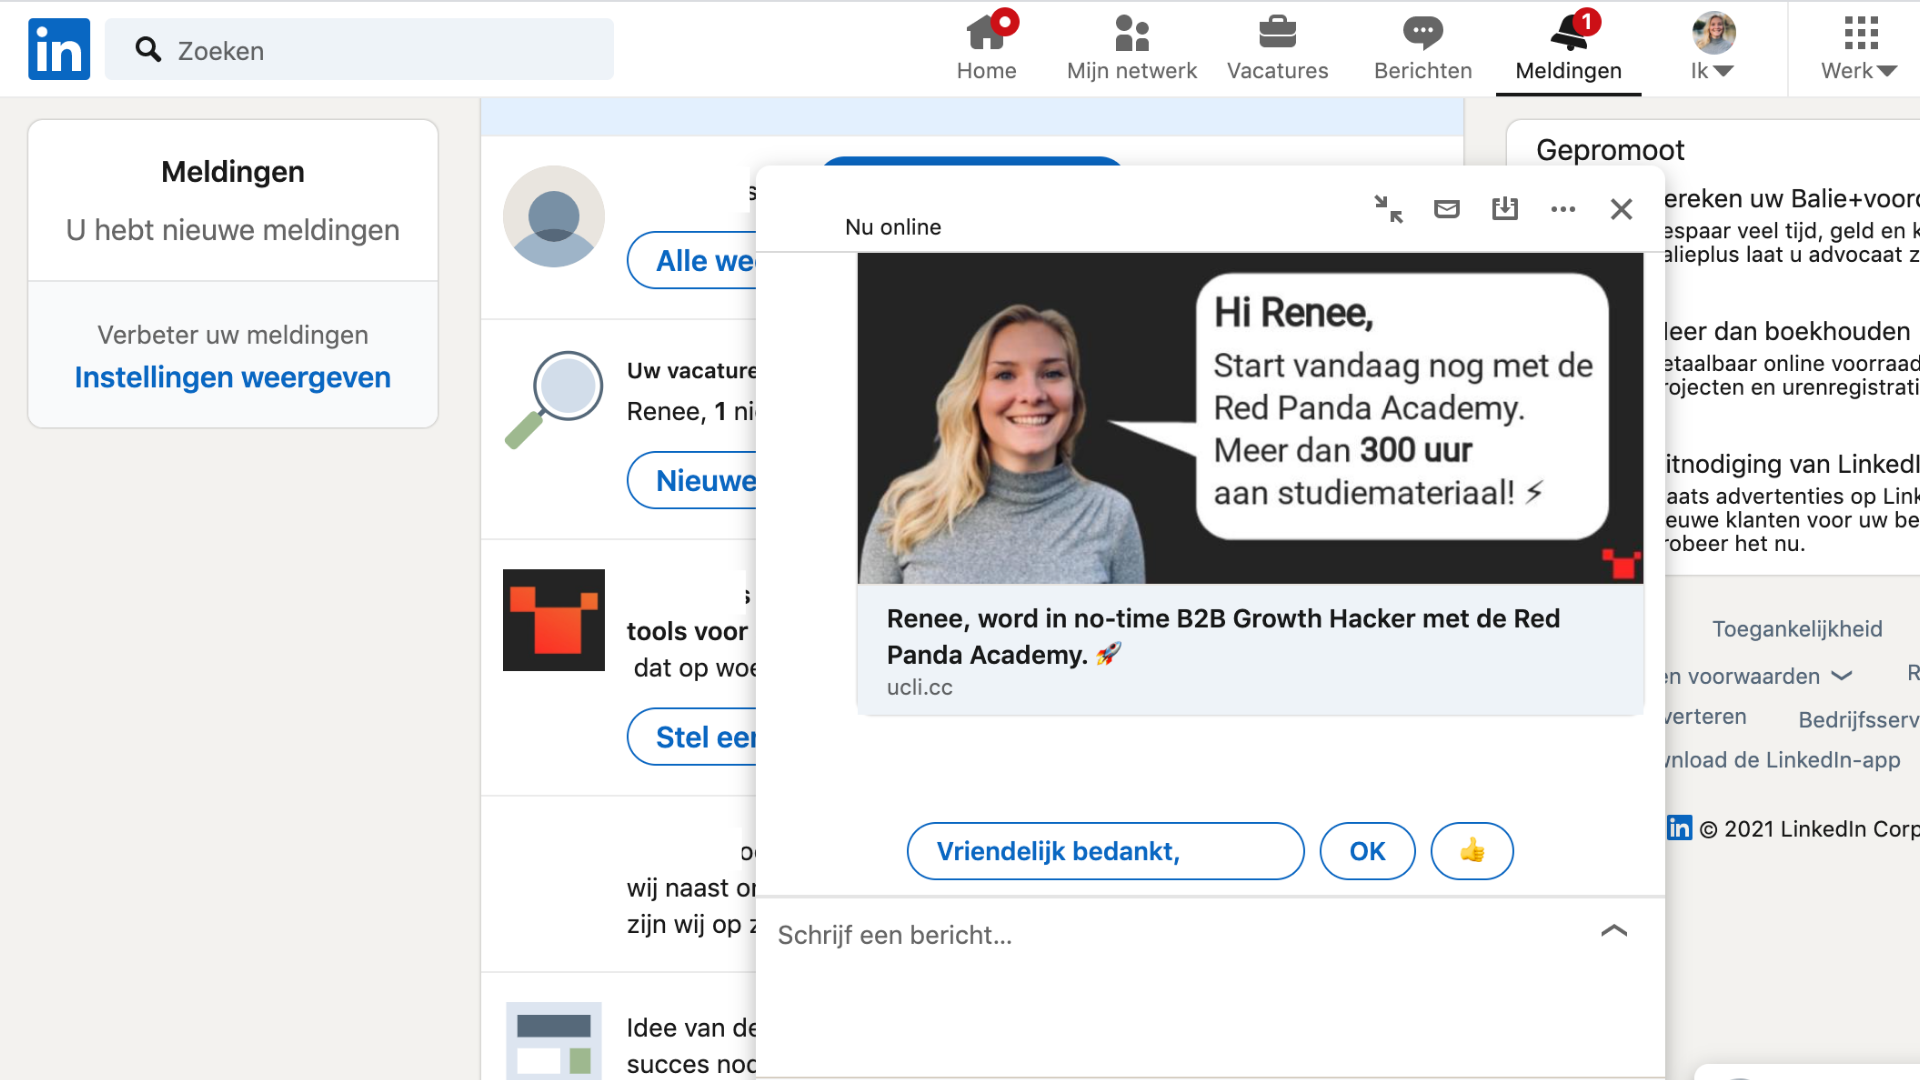Click the Nieuwe… vacancies button

click(x=692, y=480)
